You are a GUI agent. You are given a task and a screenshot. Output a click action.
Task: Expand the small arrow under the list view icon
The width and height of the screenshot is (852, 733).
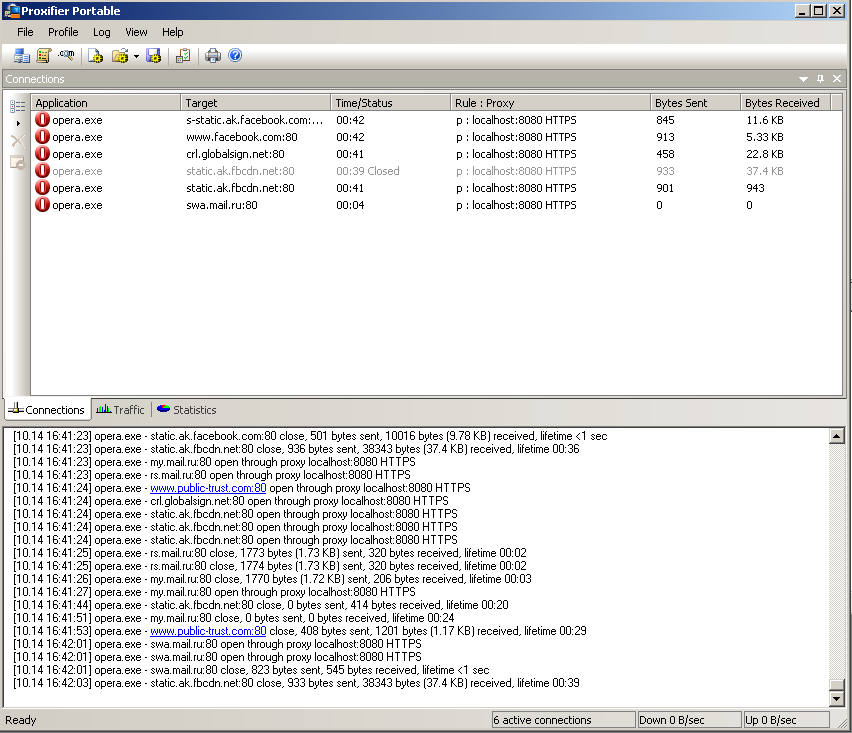pos(18,123)
